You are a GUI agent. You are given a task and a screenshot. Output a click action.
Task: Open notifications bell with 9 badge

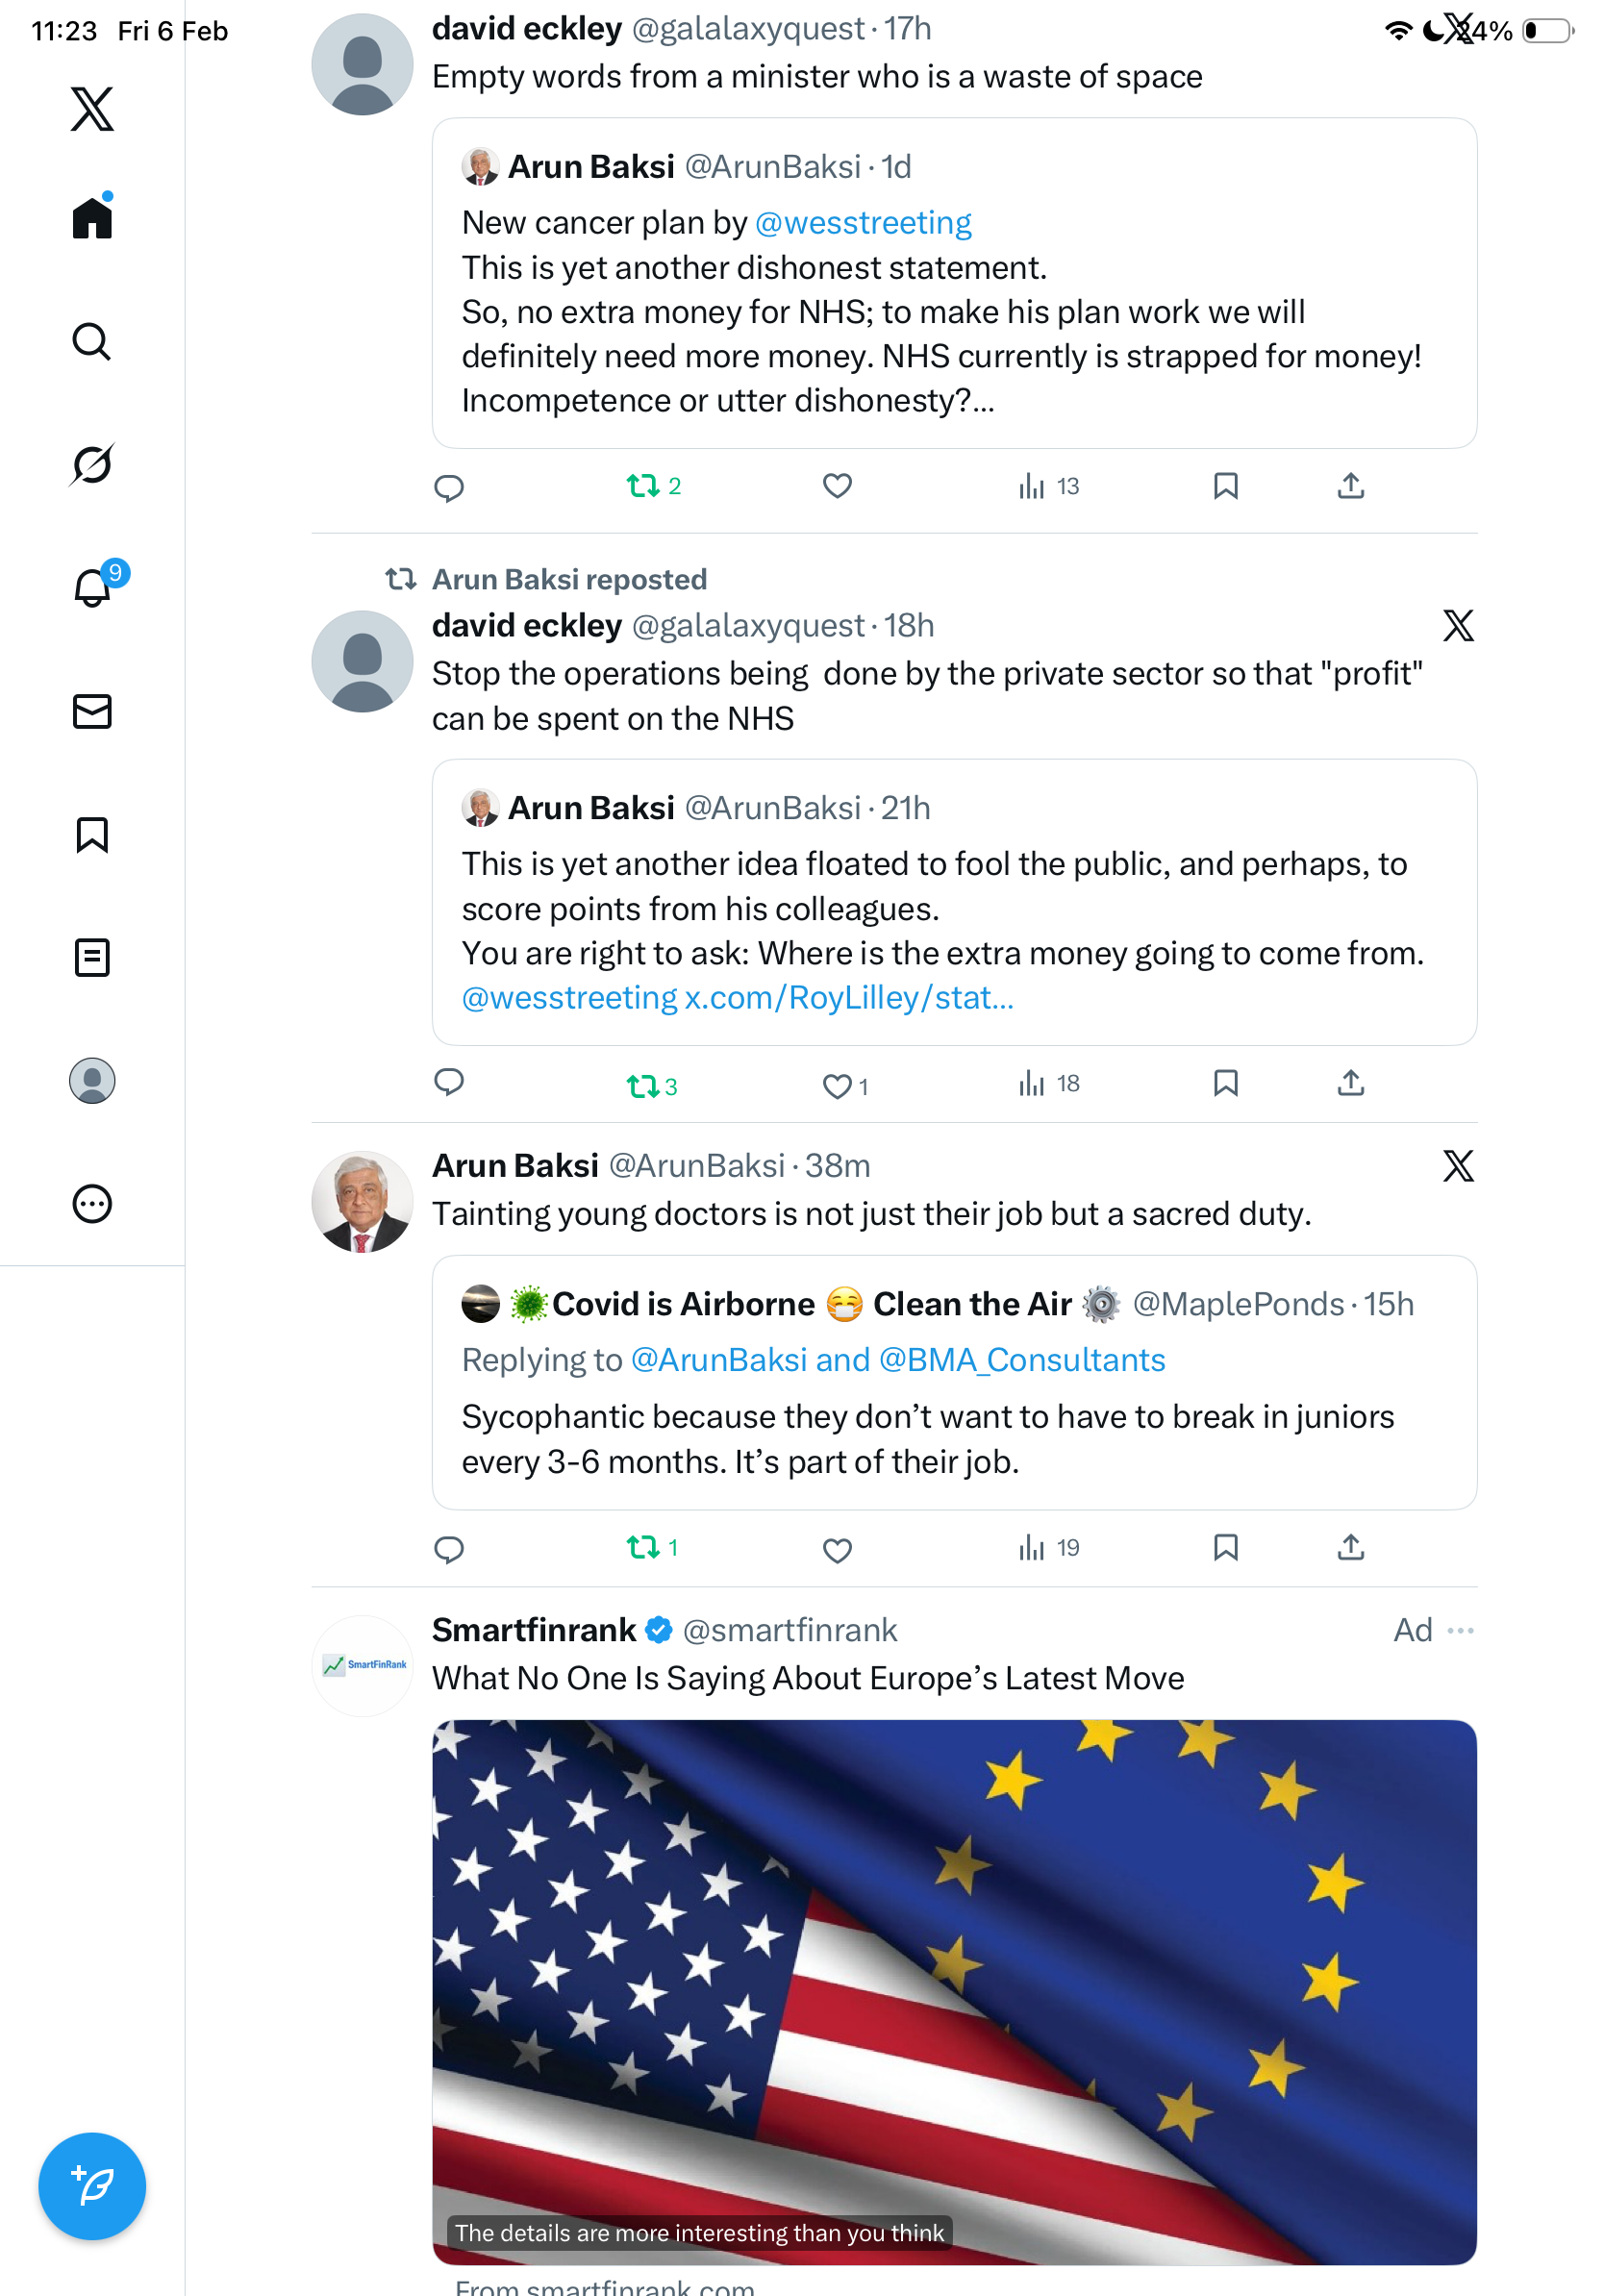click(x=93, y=588)
